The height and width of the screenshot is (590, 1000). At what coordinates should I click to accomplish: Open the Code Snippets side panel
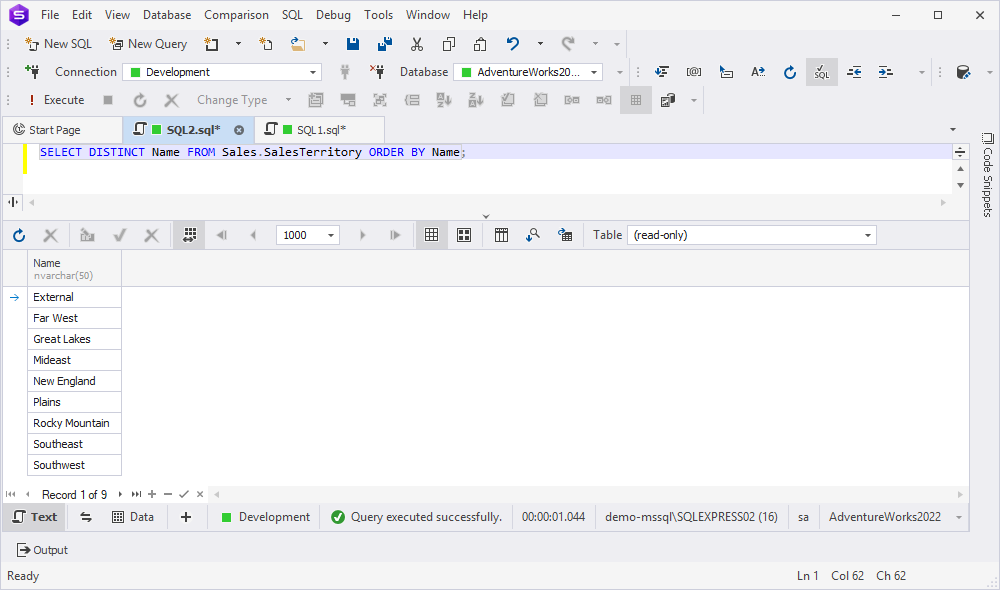987,175
